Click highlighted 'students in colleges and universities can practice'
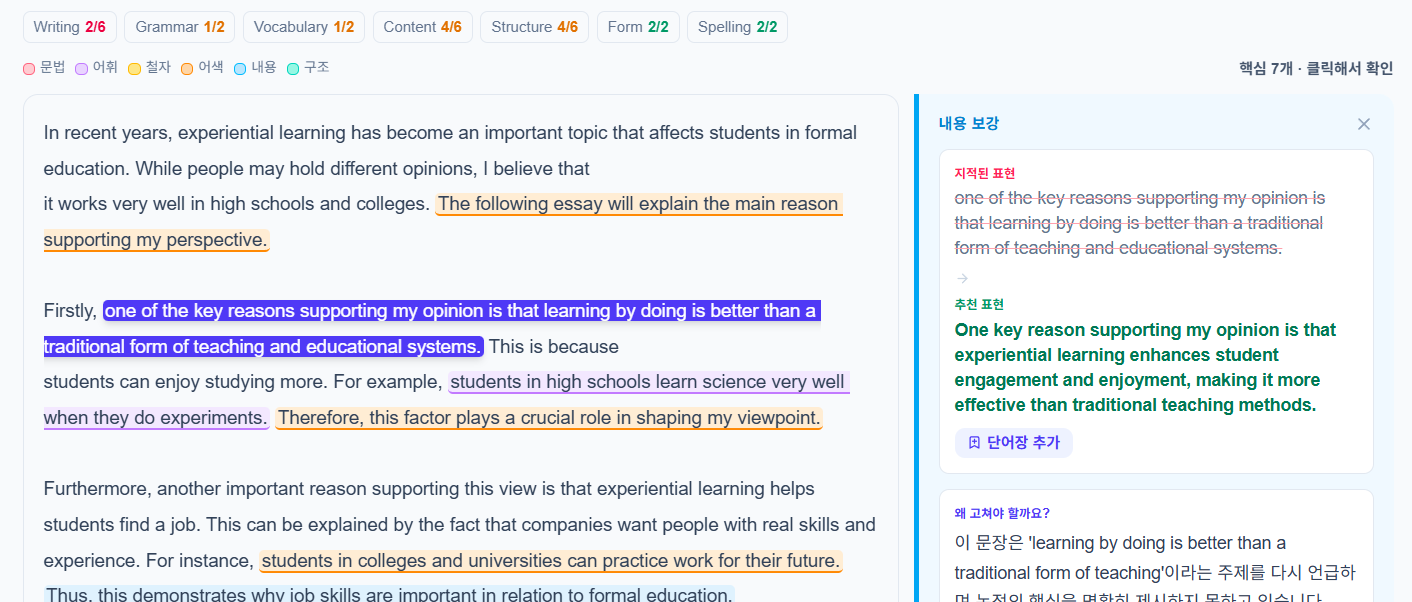 (x=551, y=561)
